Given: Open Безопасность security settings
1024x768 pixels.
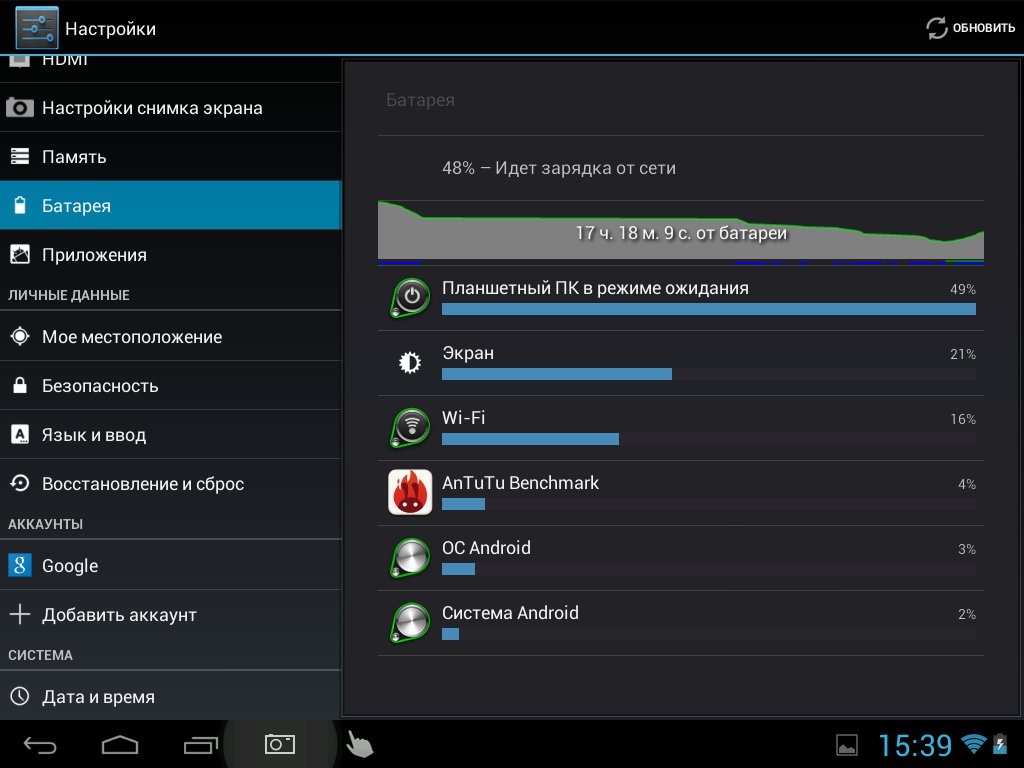Looking at the screenshot, I should coord(170,386).
